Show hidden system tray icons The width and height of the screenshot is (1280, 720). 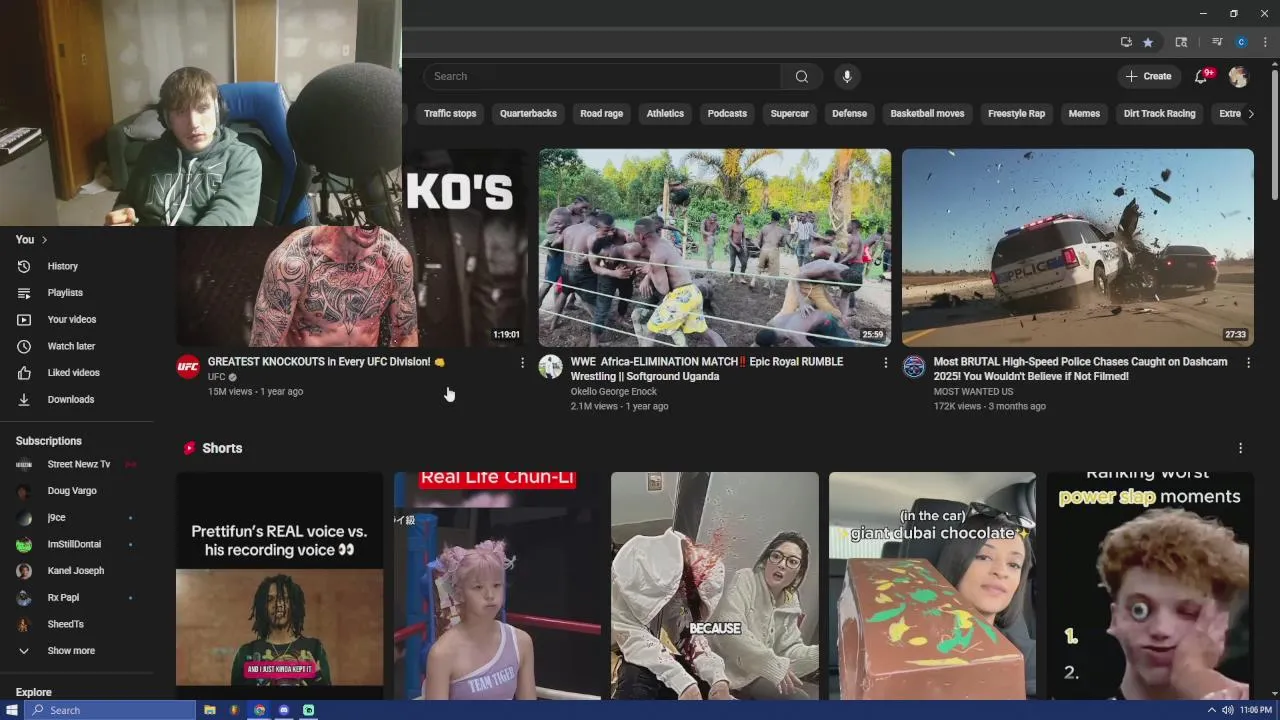[x=1212, y=710]
